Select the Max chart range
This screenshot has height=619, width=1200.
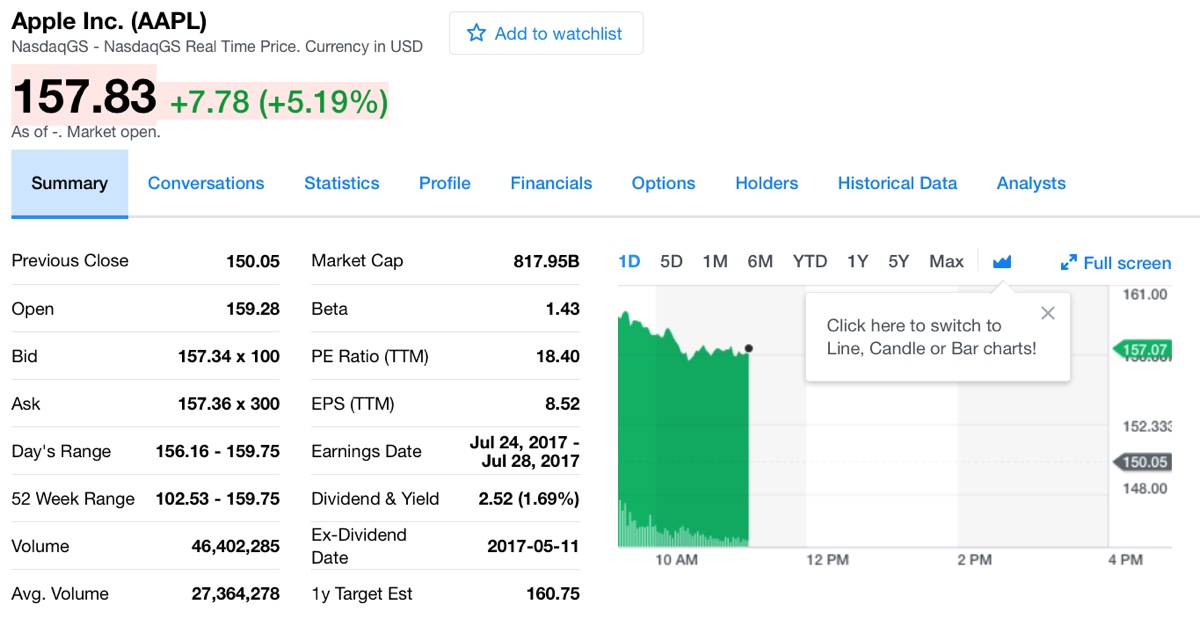coord(946,261)
